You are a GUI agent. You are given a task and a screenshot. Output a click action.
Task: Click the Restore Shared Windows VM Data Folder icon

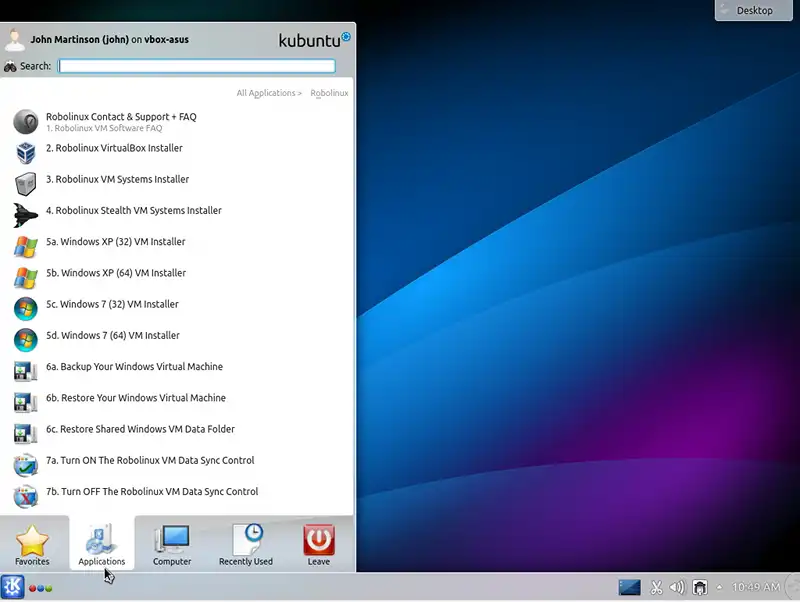(26, 434)
